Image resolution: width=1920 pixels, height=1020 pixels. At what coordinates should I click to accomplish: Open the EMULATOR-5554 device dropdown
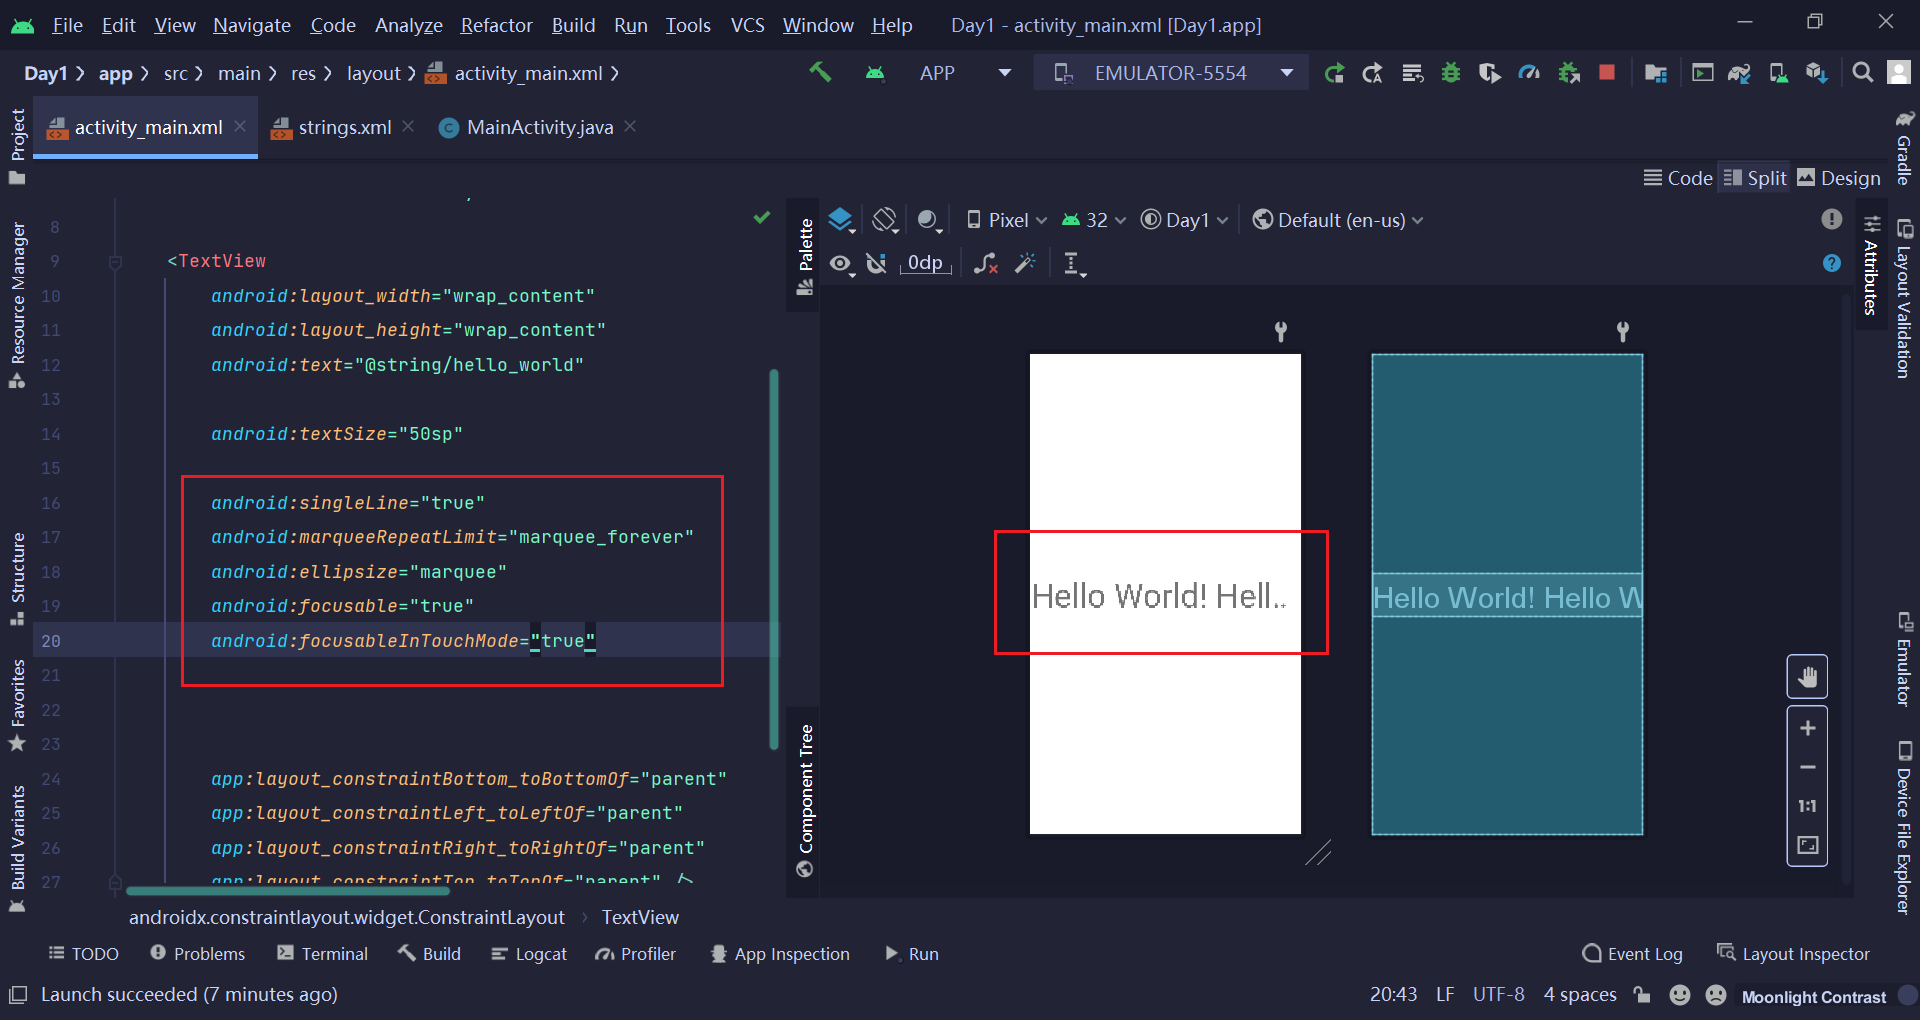pyautogui.click(x=1171, y=73)
